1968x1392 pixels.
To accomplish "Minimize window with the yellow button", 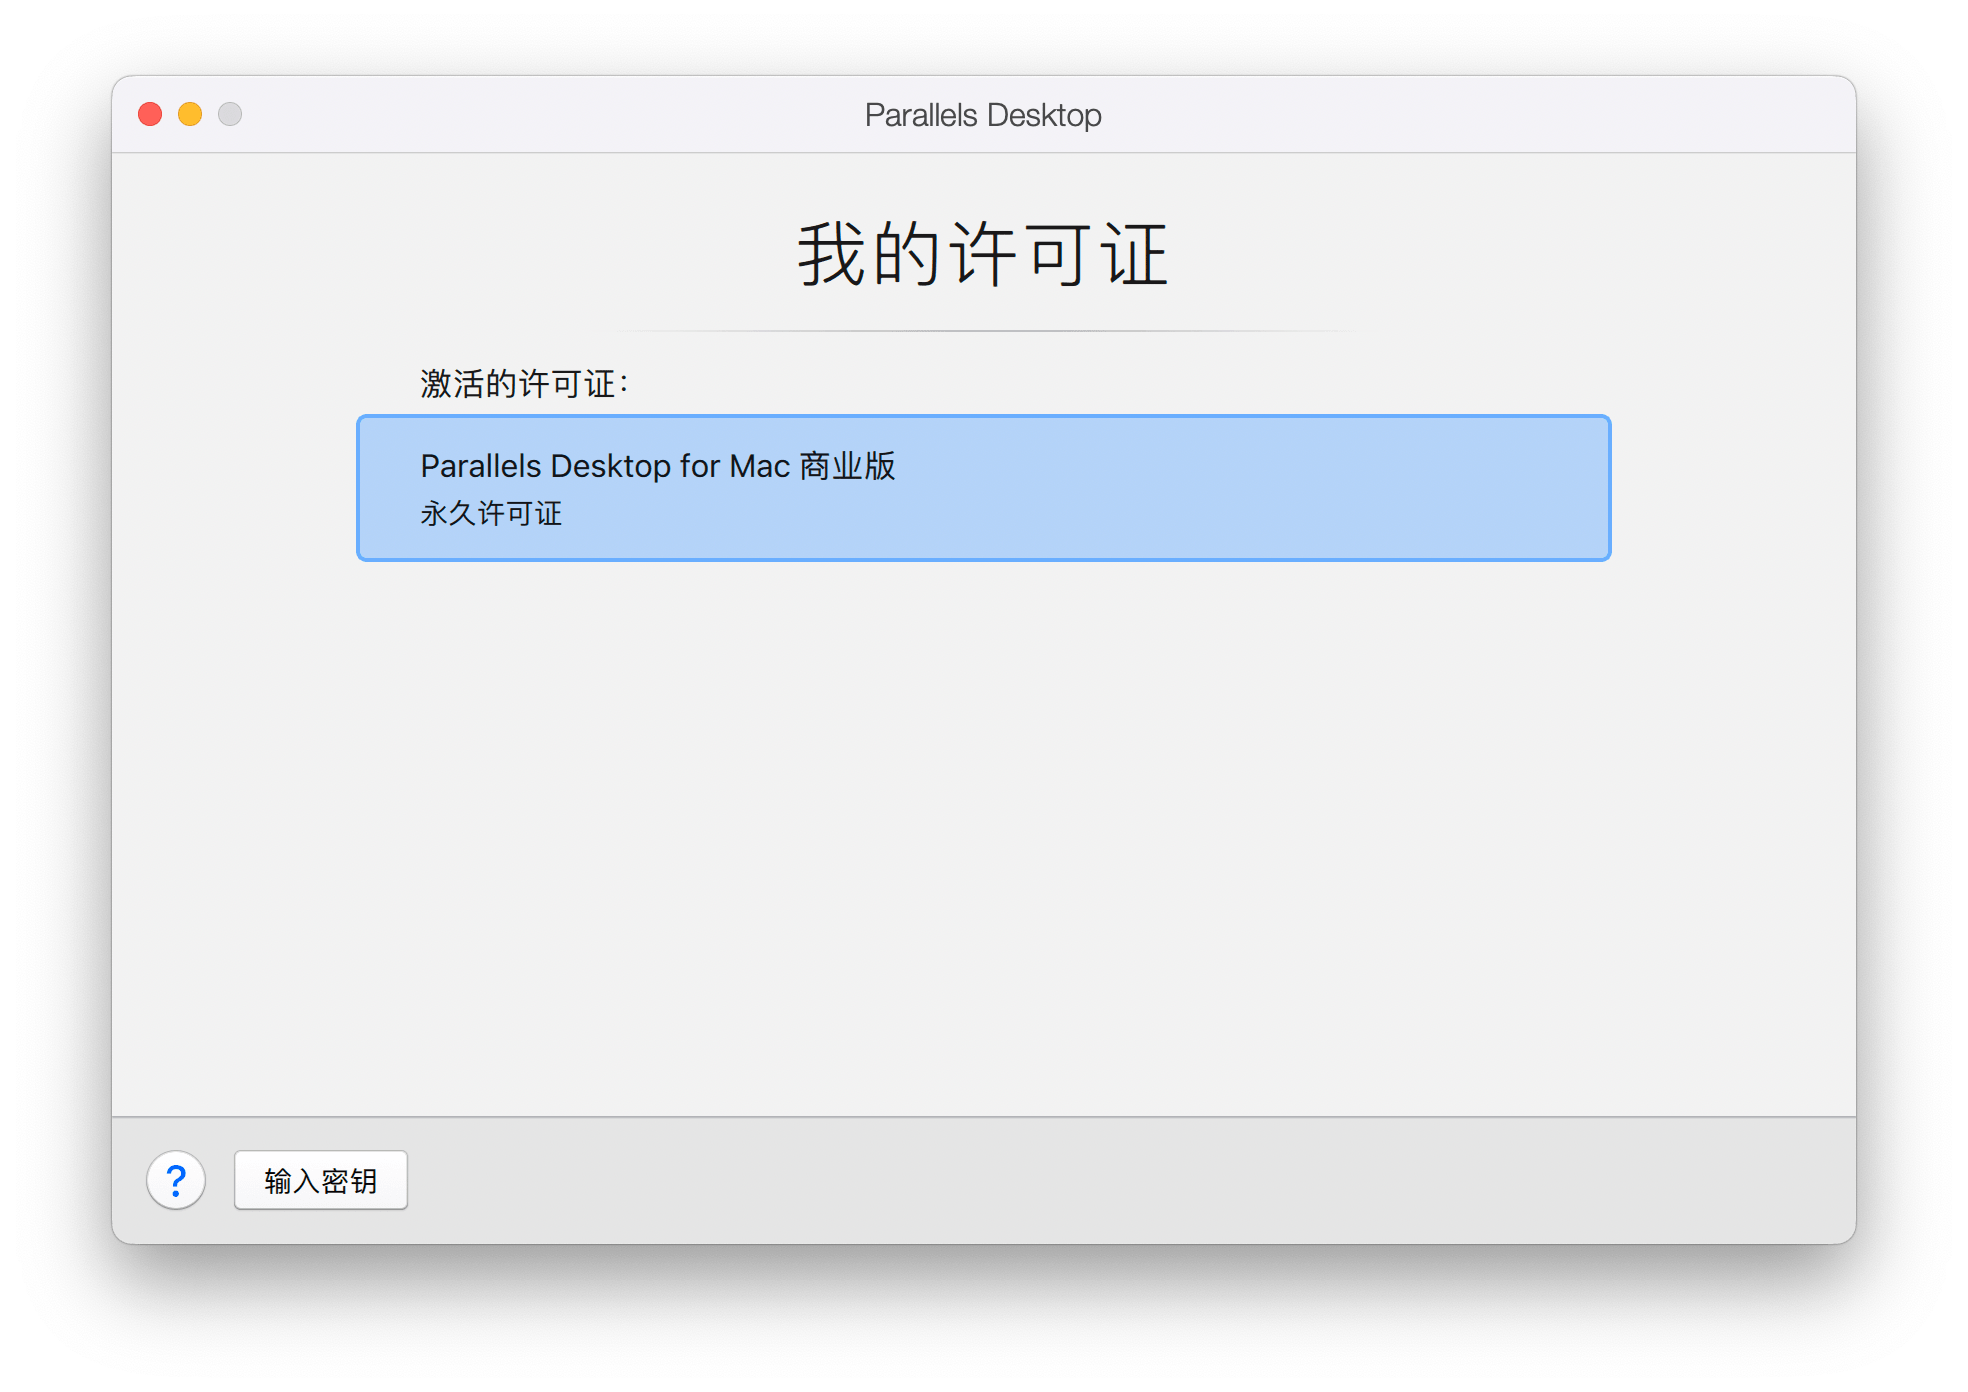I will coord(190,114).
